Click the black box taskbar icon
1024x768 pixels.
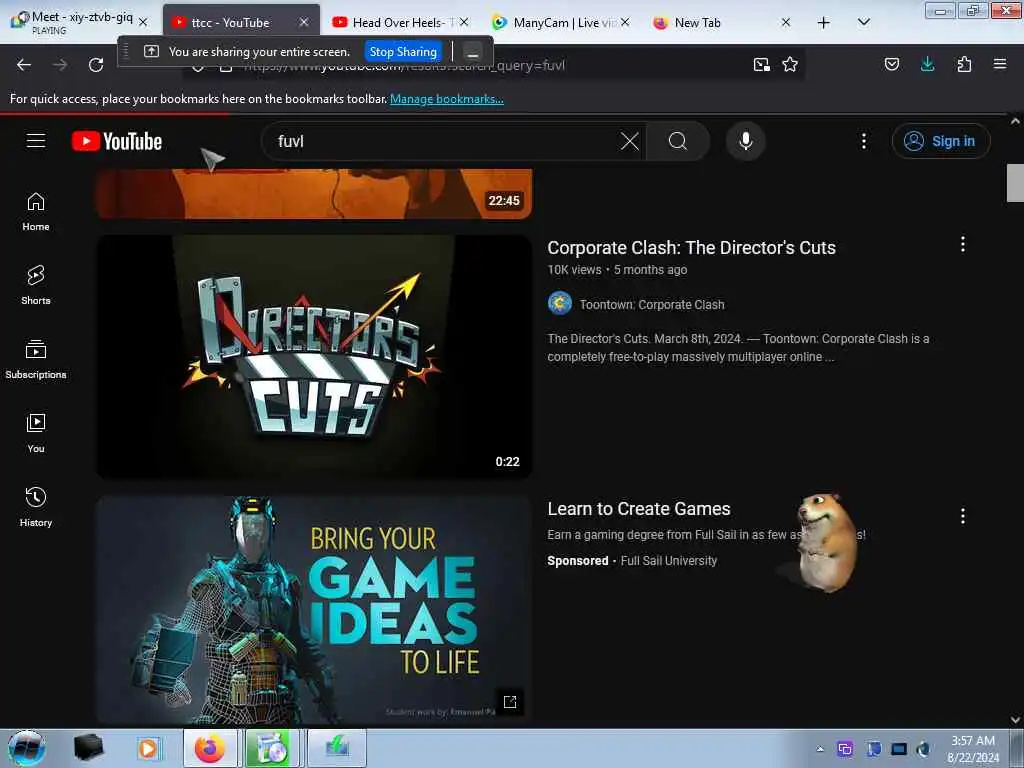(x=88, y=748)
